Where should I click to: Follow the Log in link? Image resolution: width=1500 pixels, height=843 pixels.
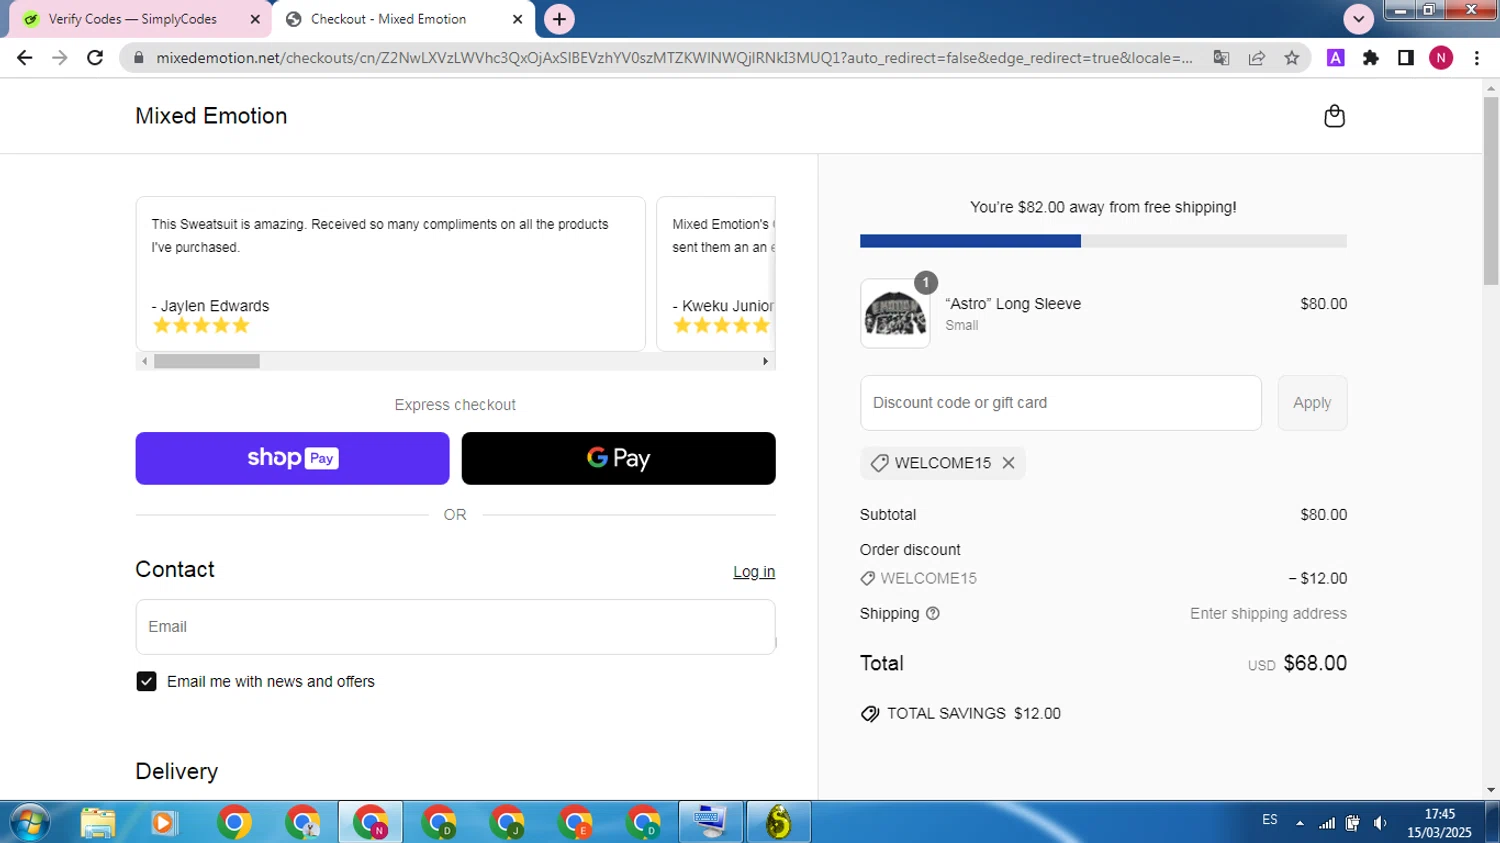coord(754,572)
